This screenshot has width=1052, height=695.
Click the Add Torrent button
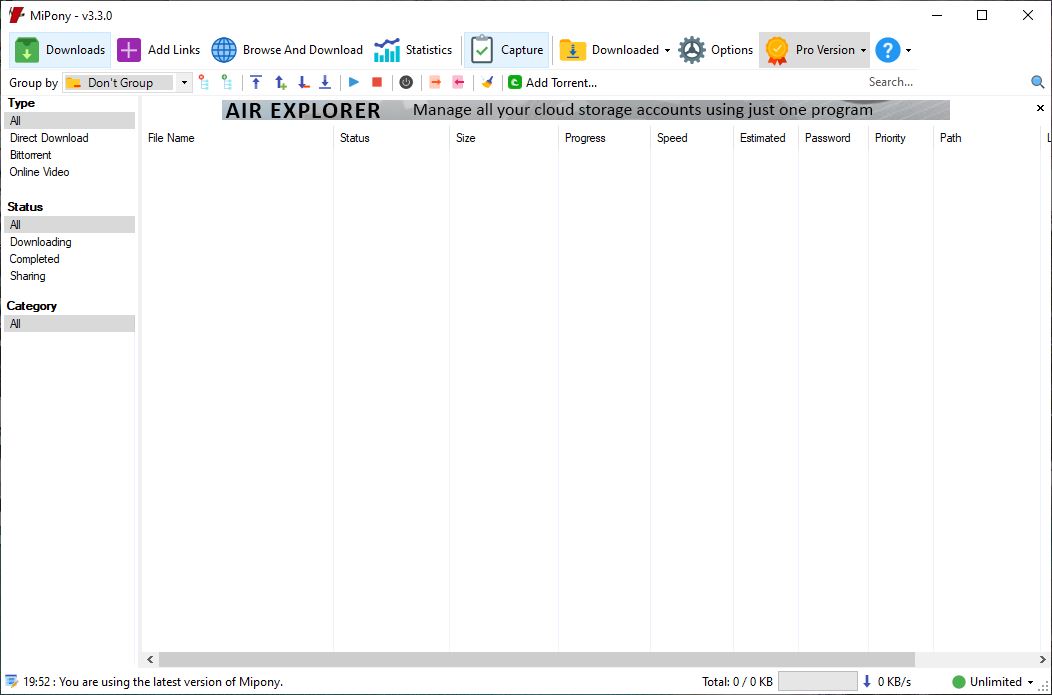click(551, 82)
